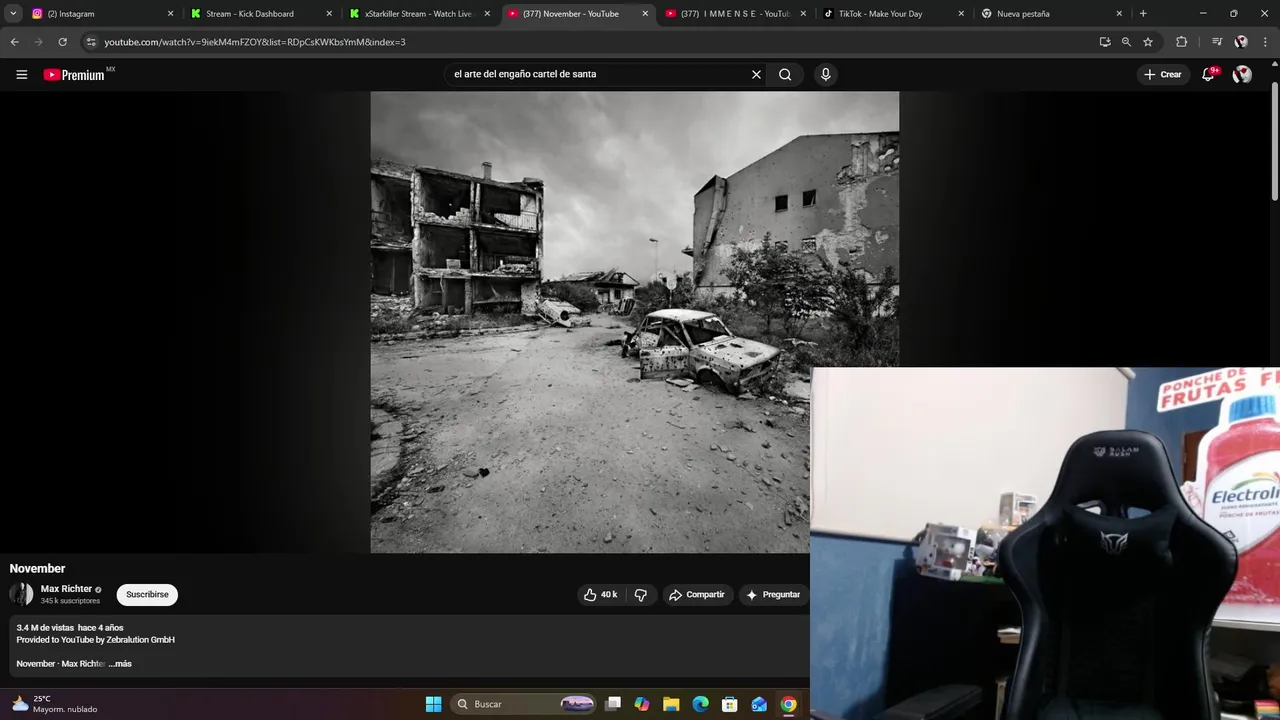Viewport: 1280px width, 720px height.
Task: Open the zoom level indicator
Action: pos(1126,42)
